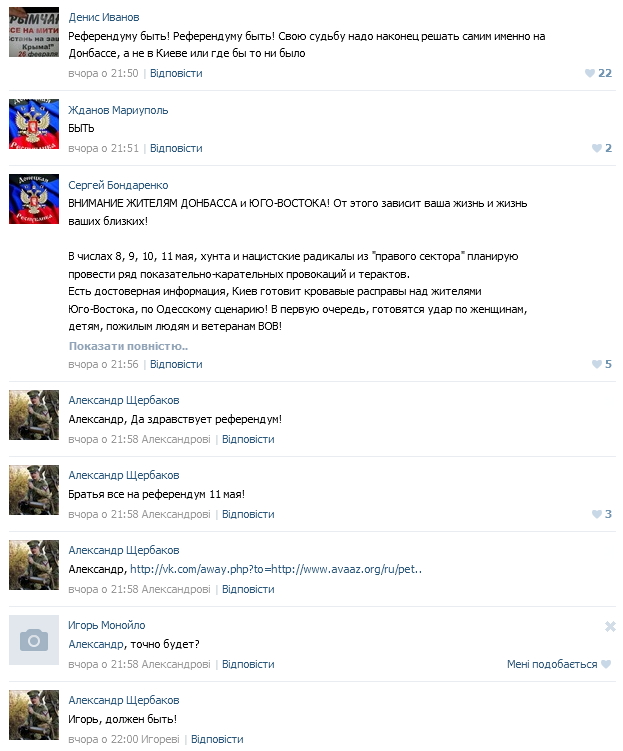Screen dimensions: 623x751
Task: Click Сергей Бондаренко's avatar image
Action: pos(34,199)
